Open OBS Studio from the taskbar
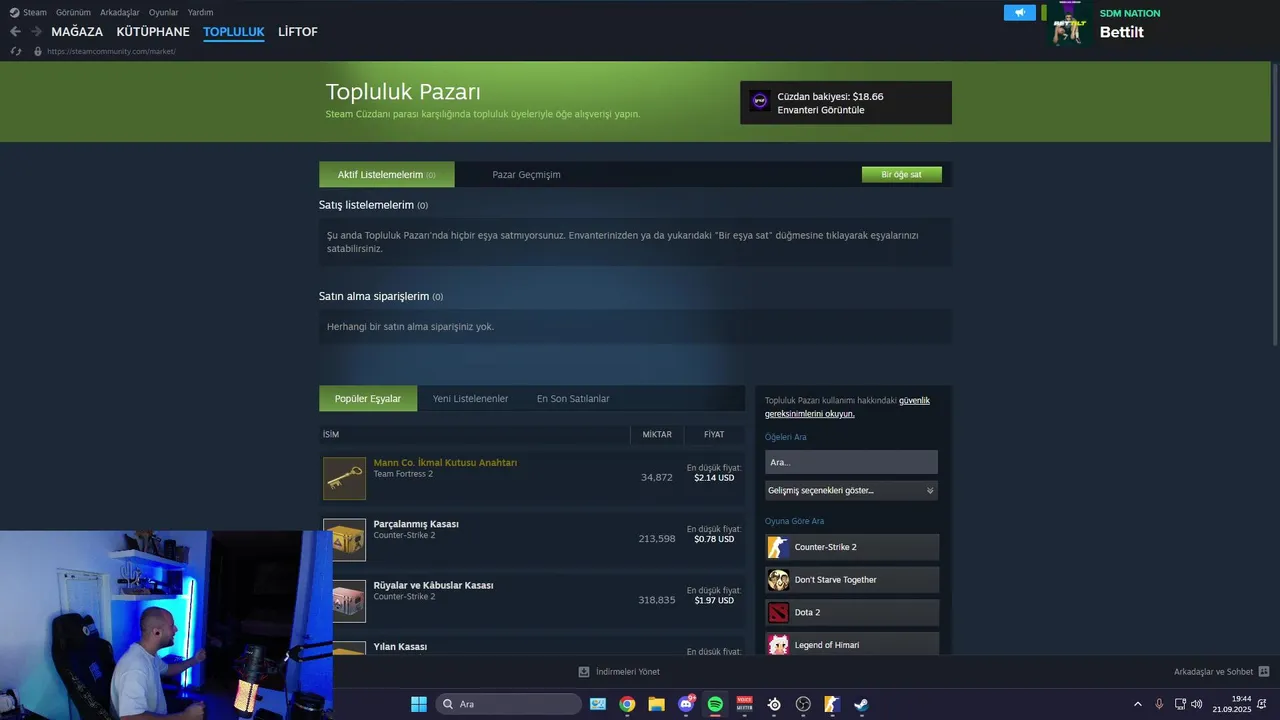This screenshot has width=1280, height=720. [x=803, y=704]
